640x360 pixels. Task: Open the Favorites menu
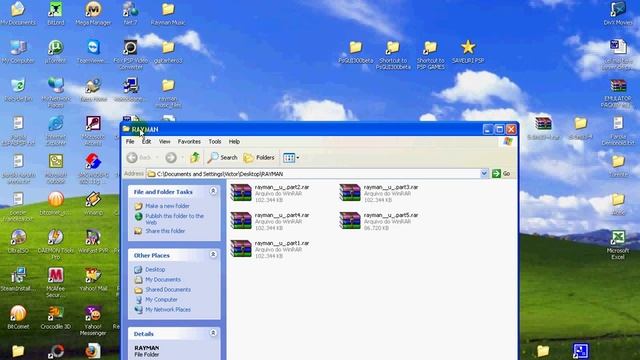pyautogui.click(x=189, y=142)
